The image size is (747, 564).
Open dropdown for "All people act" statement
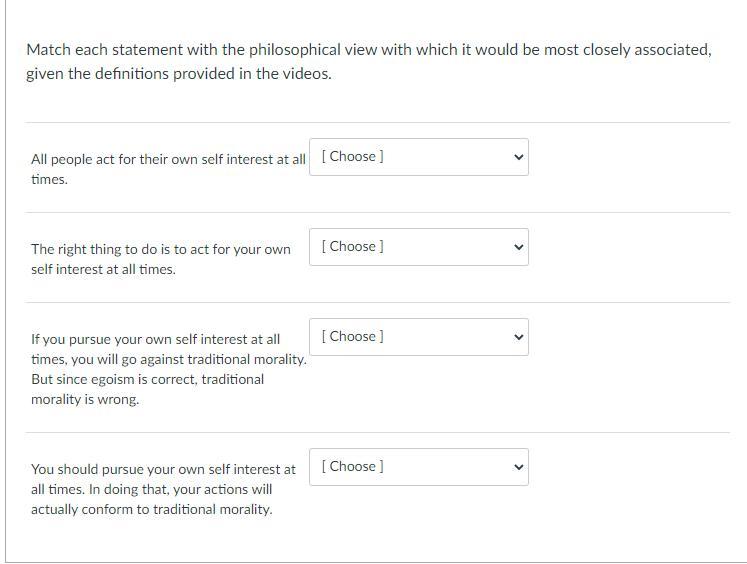tap(418, 157)
